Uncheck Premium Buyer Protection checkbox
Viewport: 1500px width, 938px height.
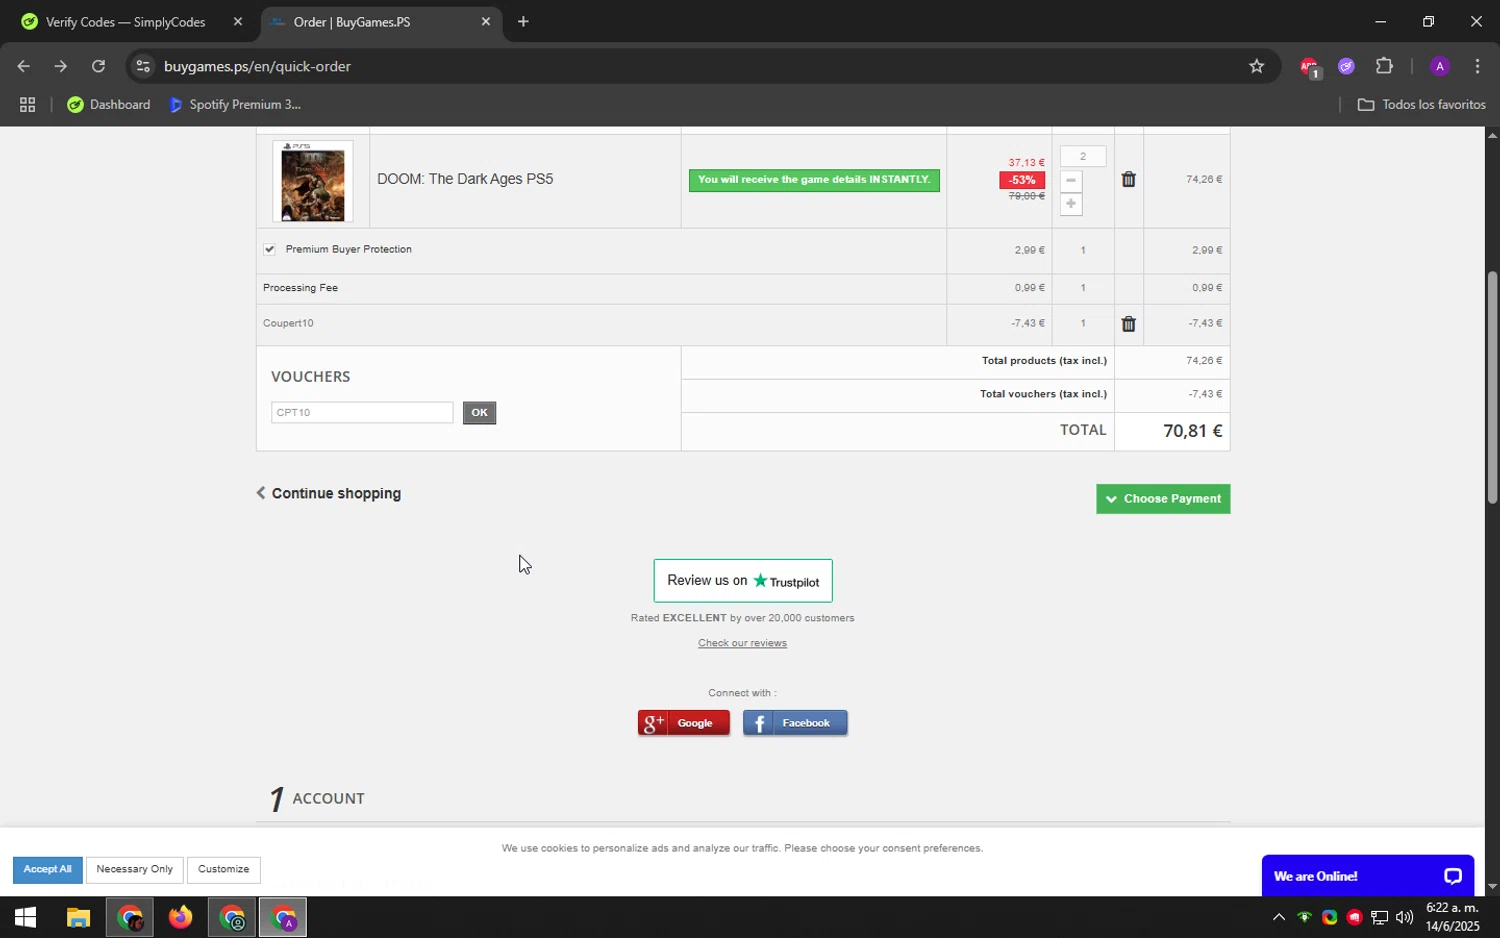(x=269, y=249)
